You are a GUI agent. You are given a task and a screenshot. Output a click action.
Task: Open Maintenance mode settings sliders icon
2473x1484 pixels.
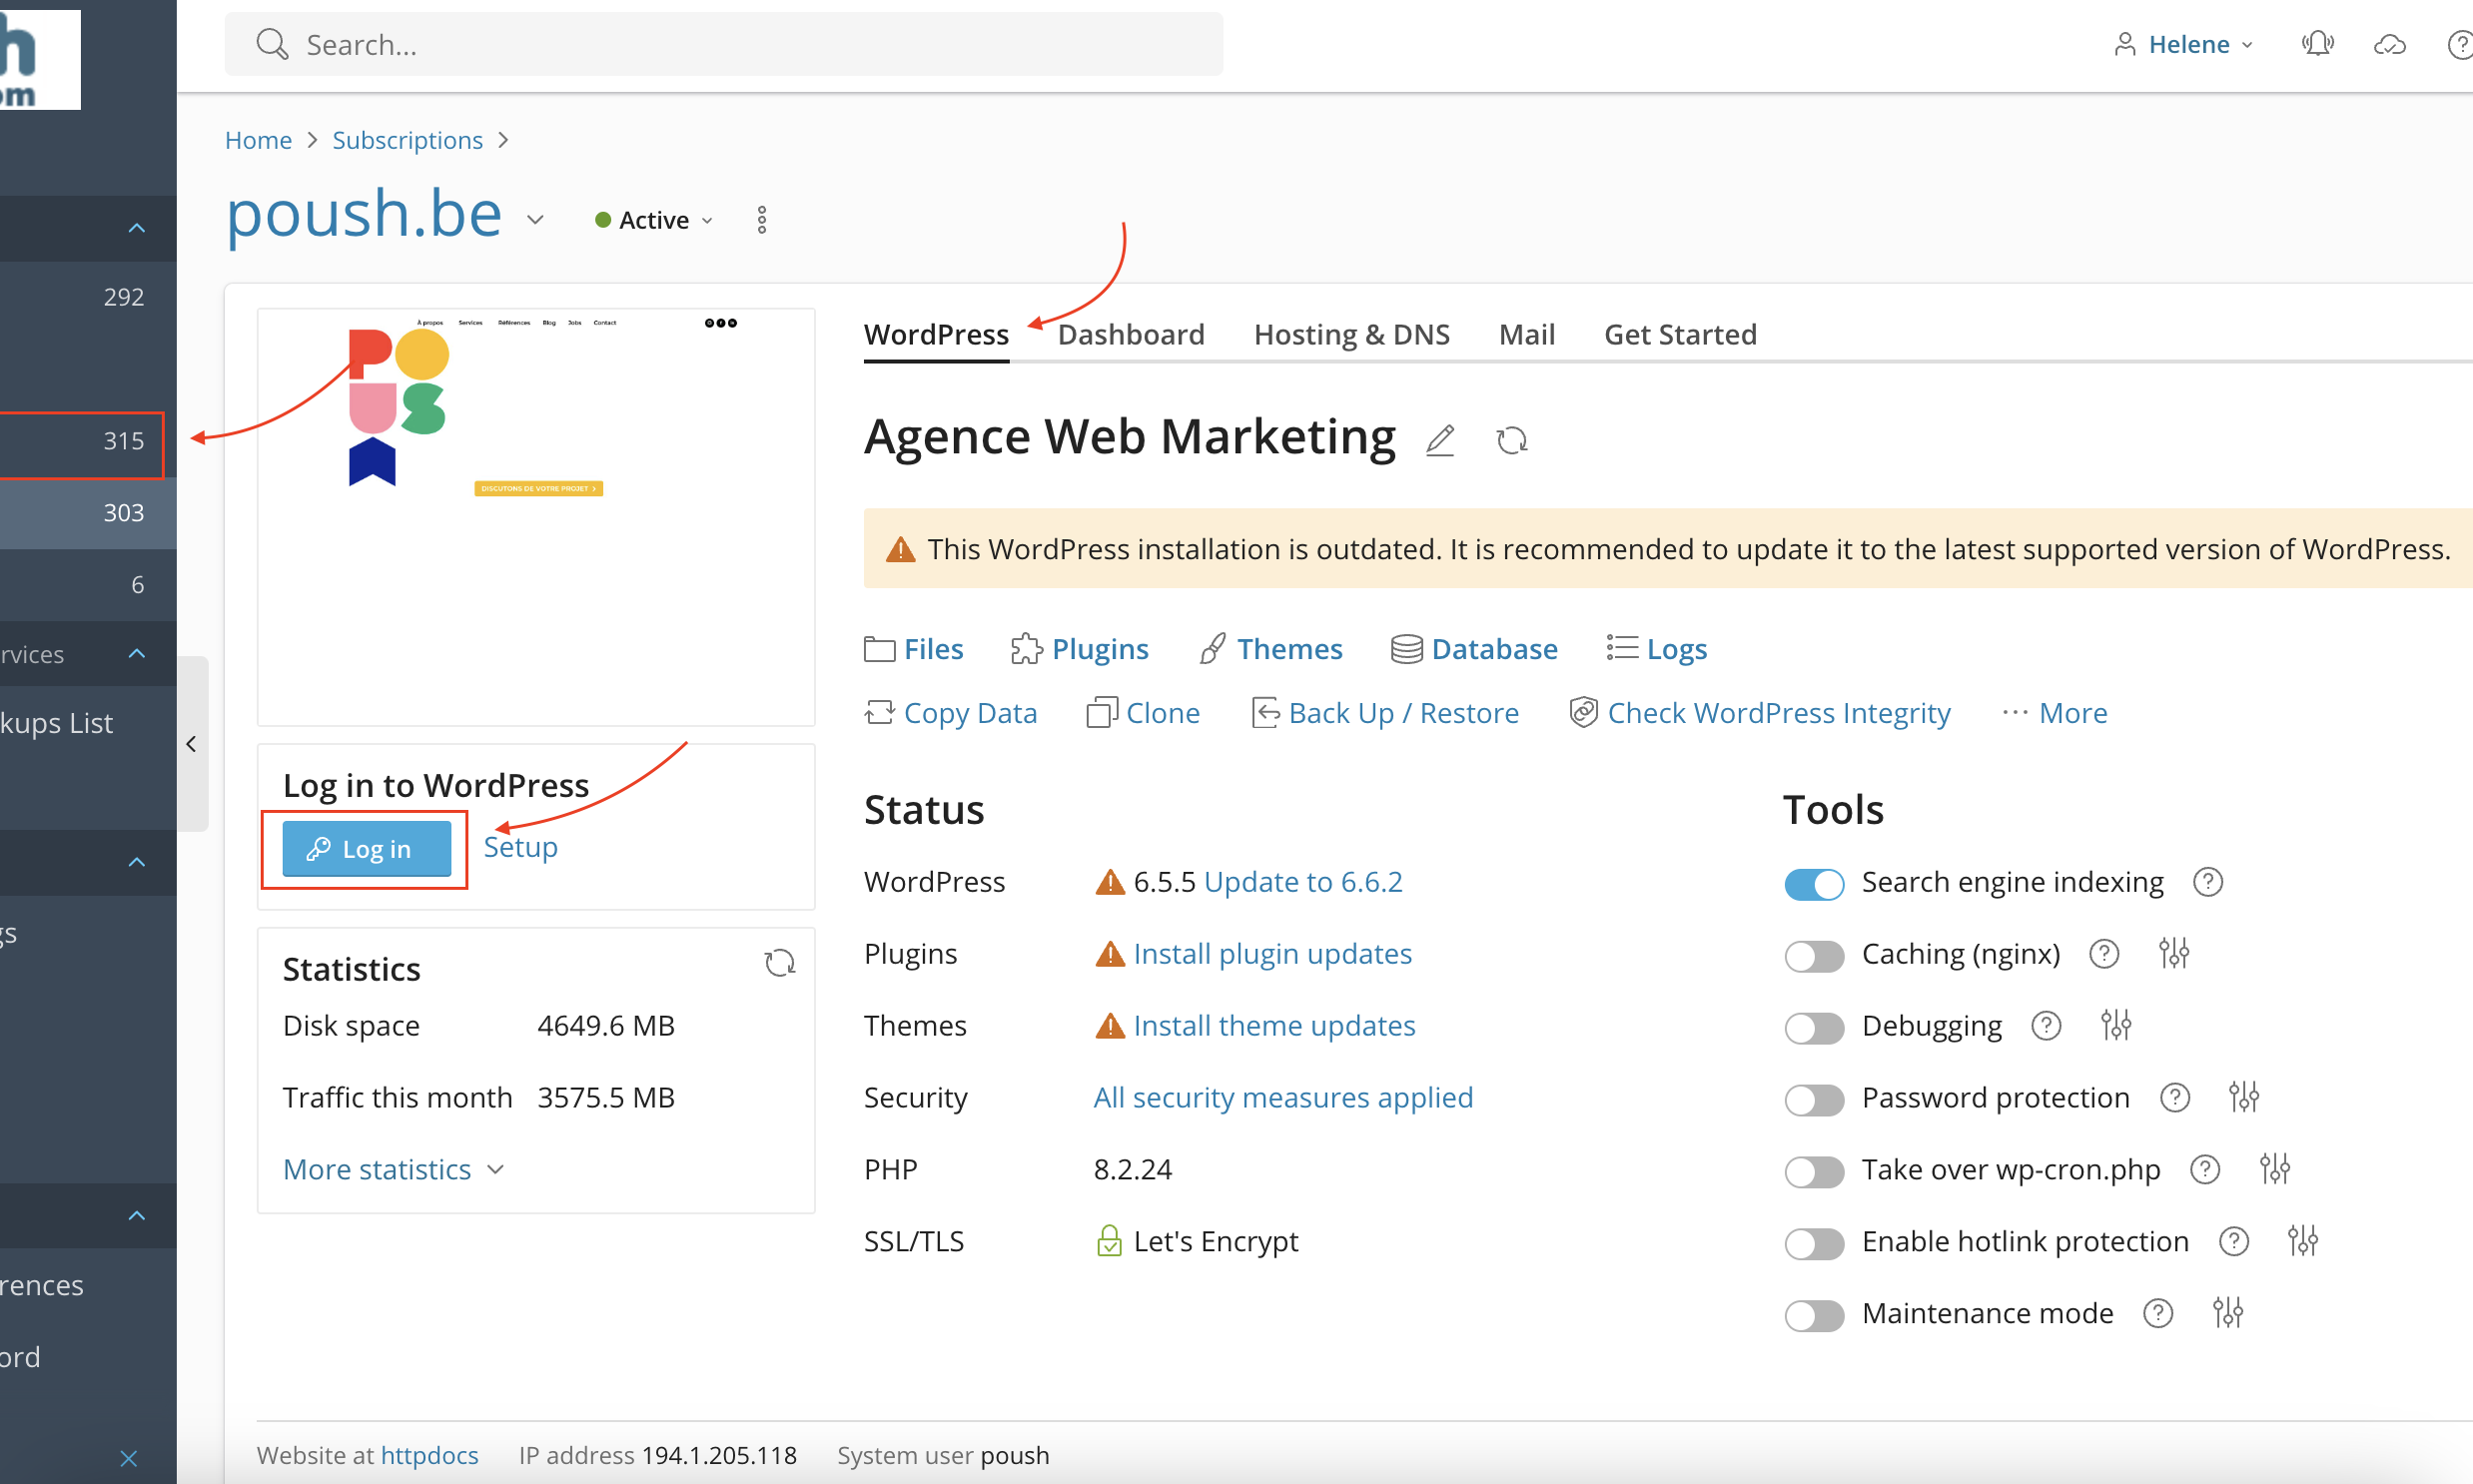pyautogui.click(x=2227, y=1313)
